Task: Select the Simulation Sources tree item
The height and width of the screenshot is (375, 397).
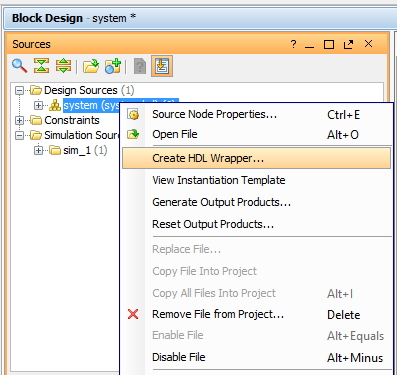Action: coord(82,135)
